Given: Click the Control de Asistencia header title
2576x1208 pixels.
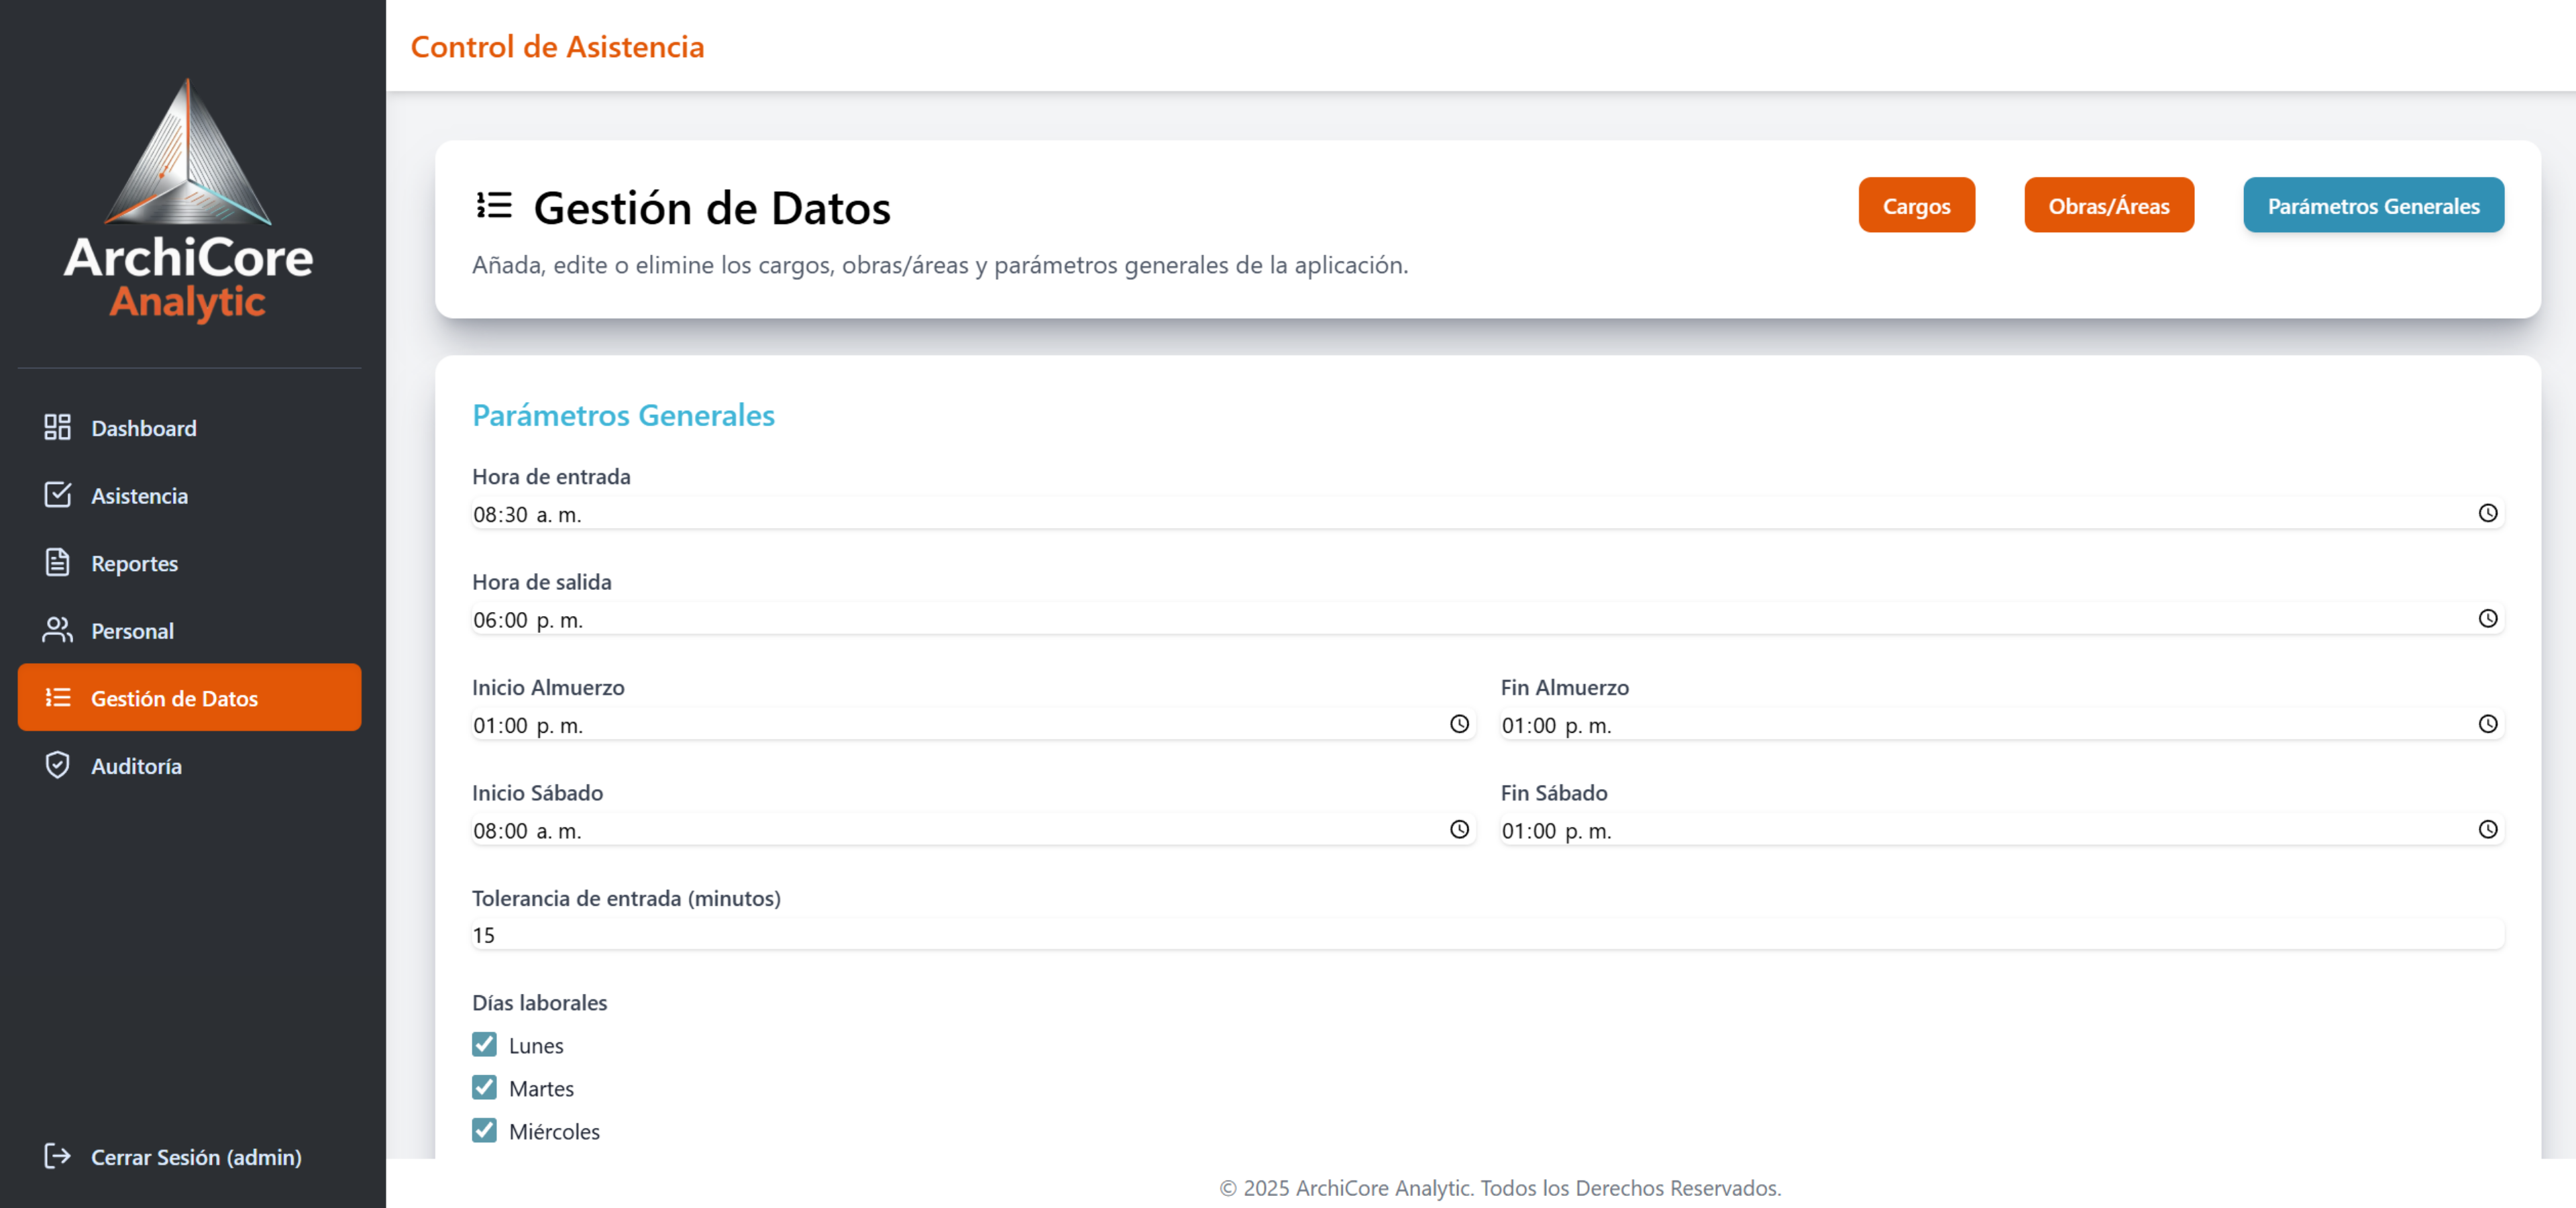Looking at the screenshot, I should [x=557, y=47].
